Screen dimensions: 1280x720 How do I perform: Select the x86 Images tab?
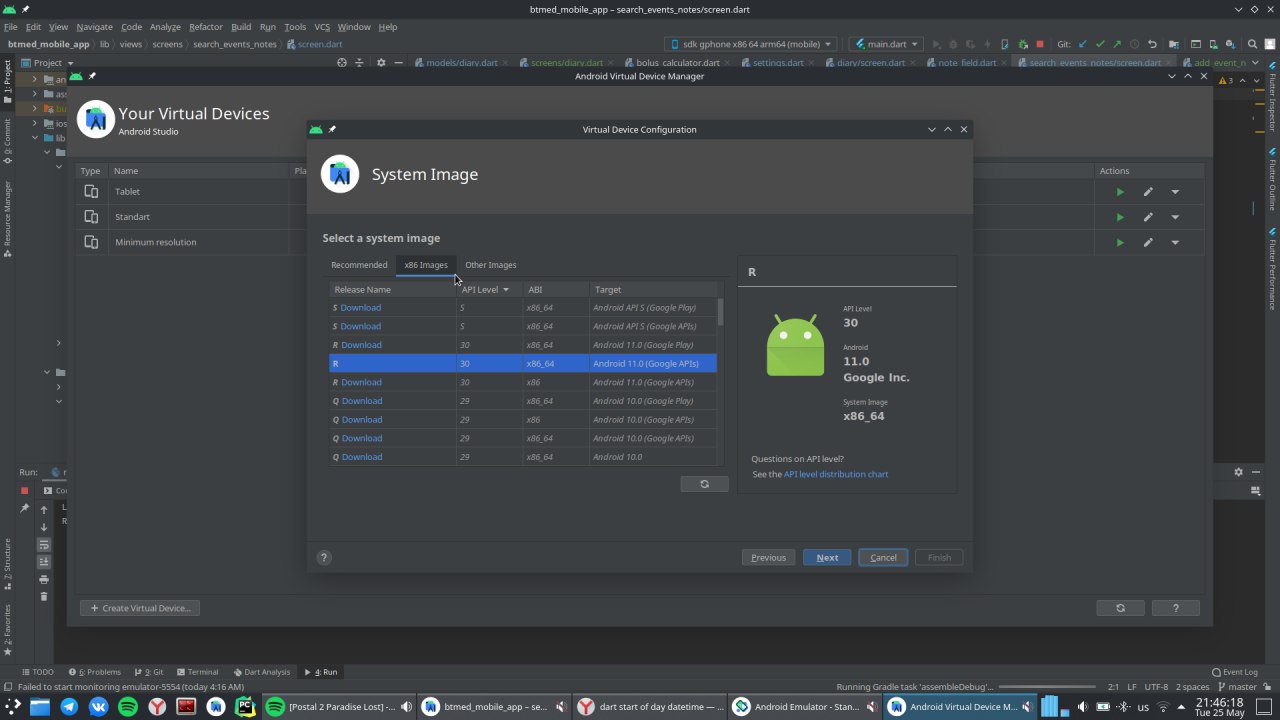click(426, 265)
